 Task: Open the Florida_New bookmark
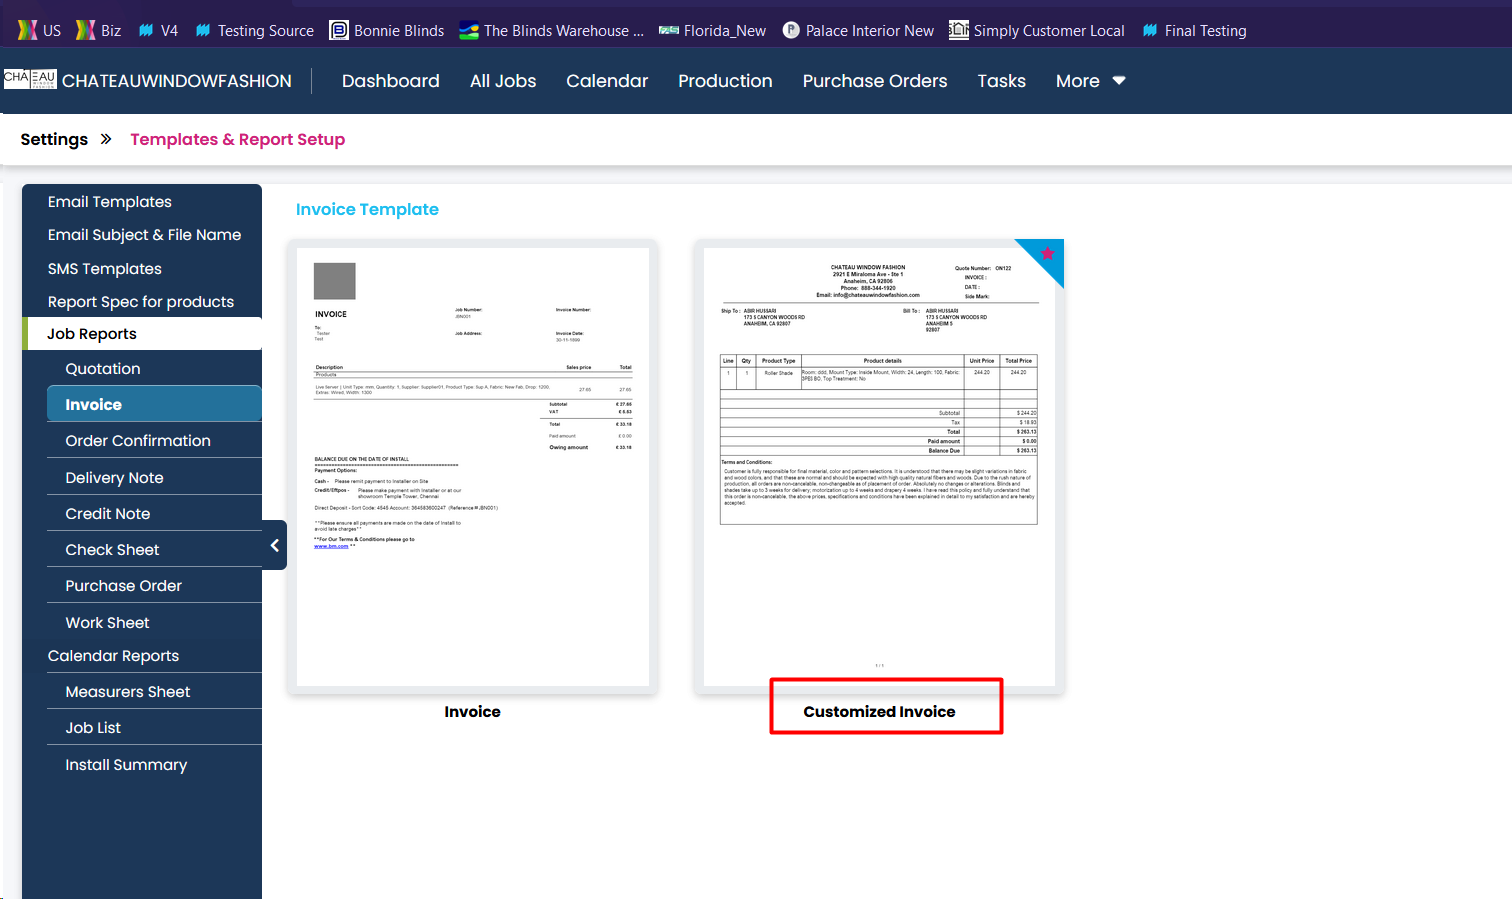pos(712,31)
